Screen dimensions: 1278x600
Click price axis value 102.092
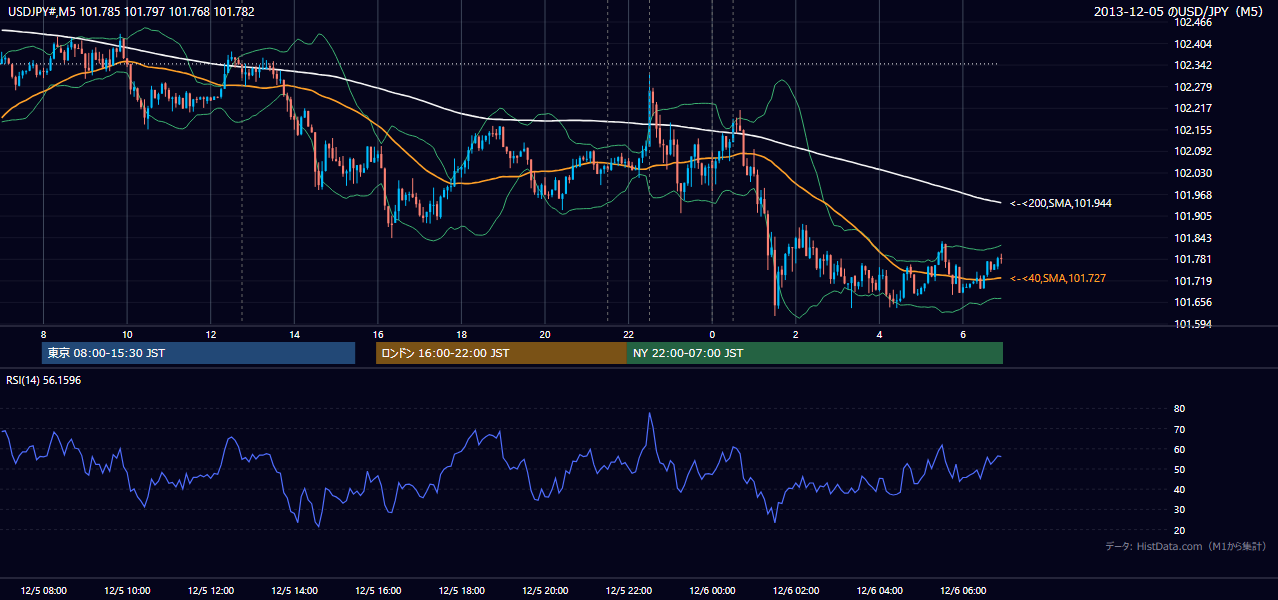click(1192, 151)
